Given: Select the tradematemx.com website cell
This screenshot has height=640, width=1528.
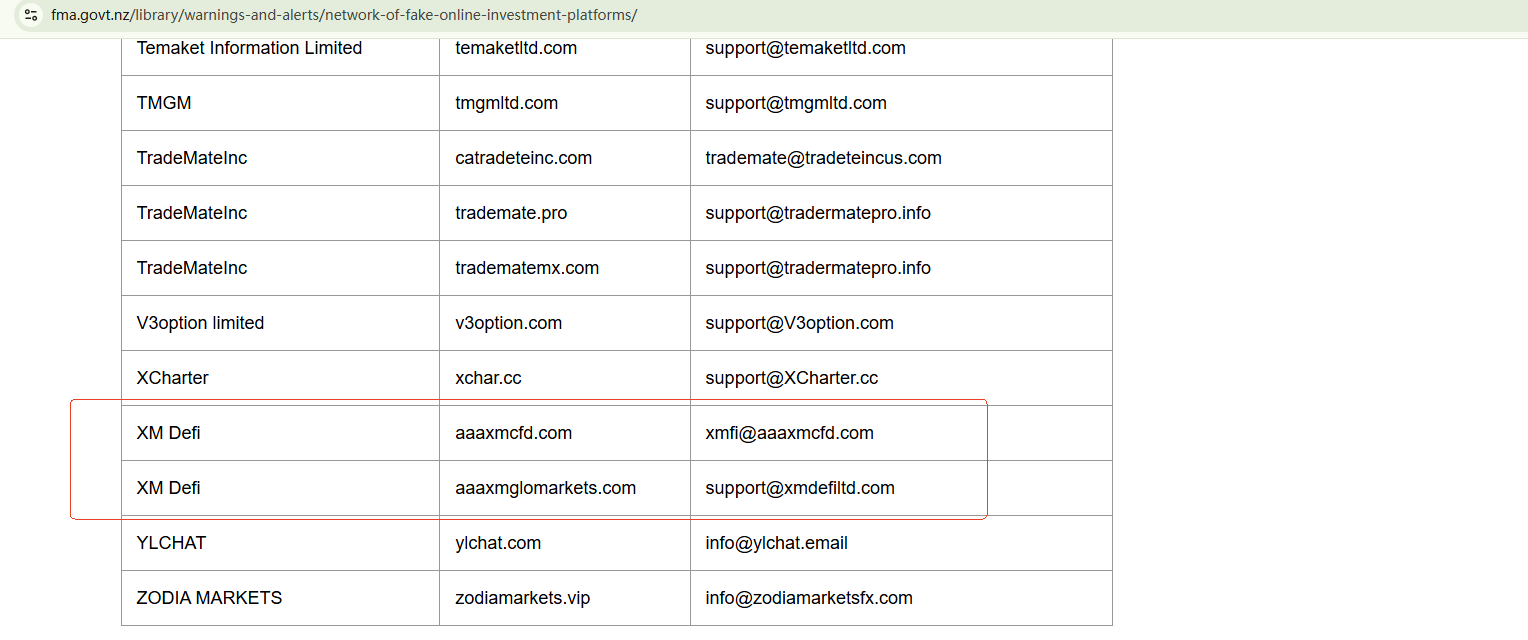Looking at the screenshot, I should (x=565, y=268).
